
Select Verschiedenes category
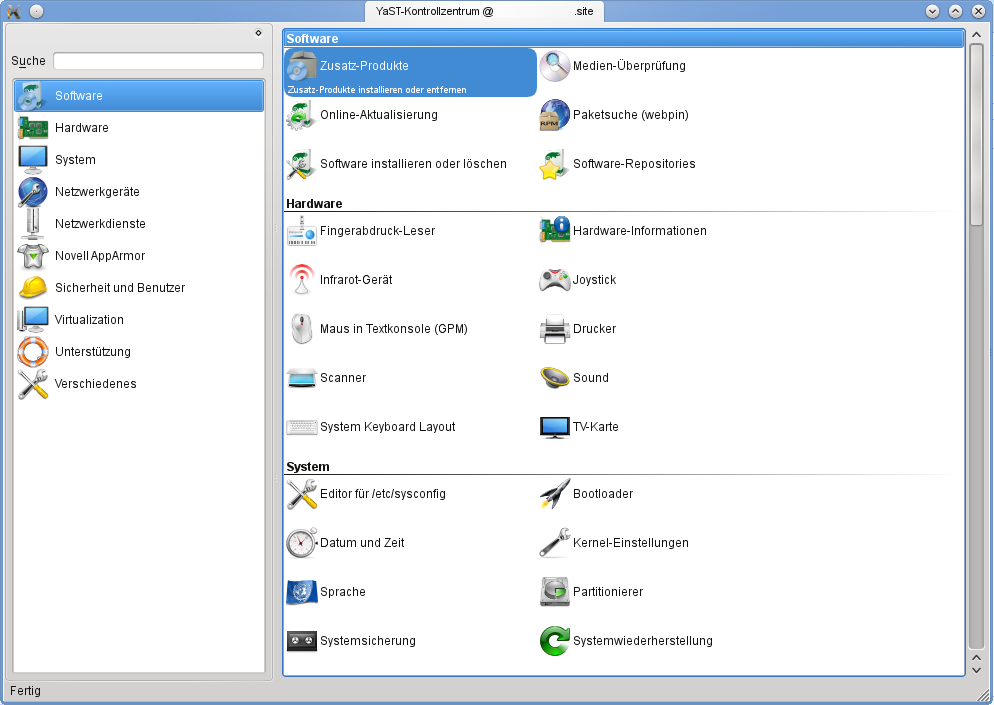139,384
